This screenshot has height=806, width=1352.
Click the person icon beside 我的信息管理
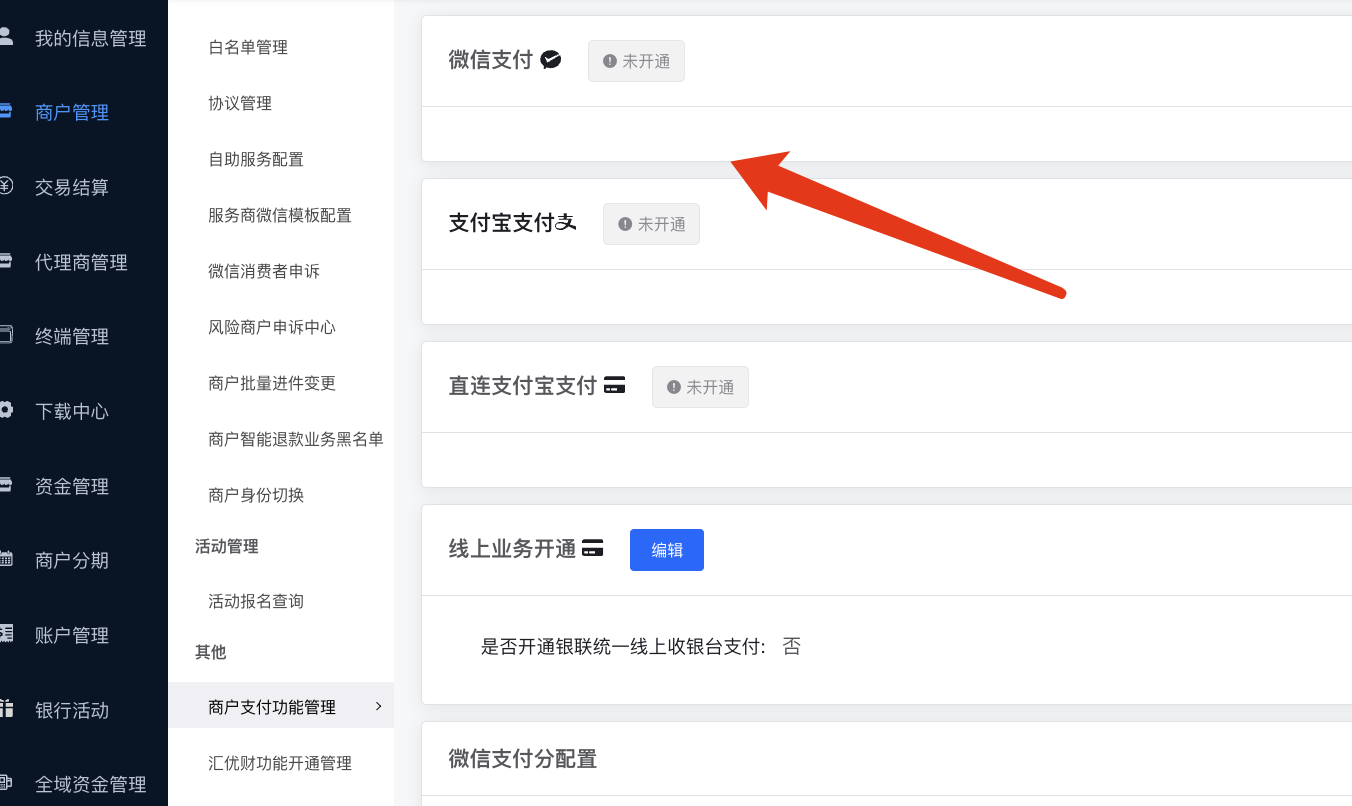6,37
